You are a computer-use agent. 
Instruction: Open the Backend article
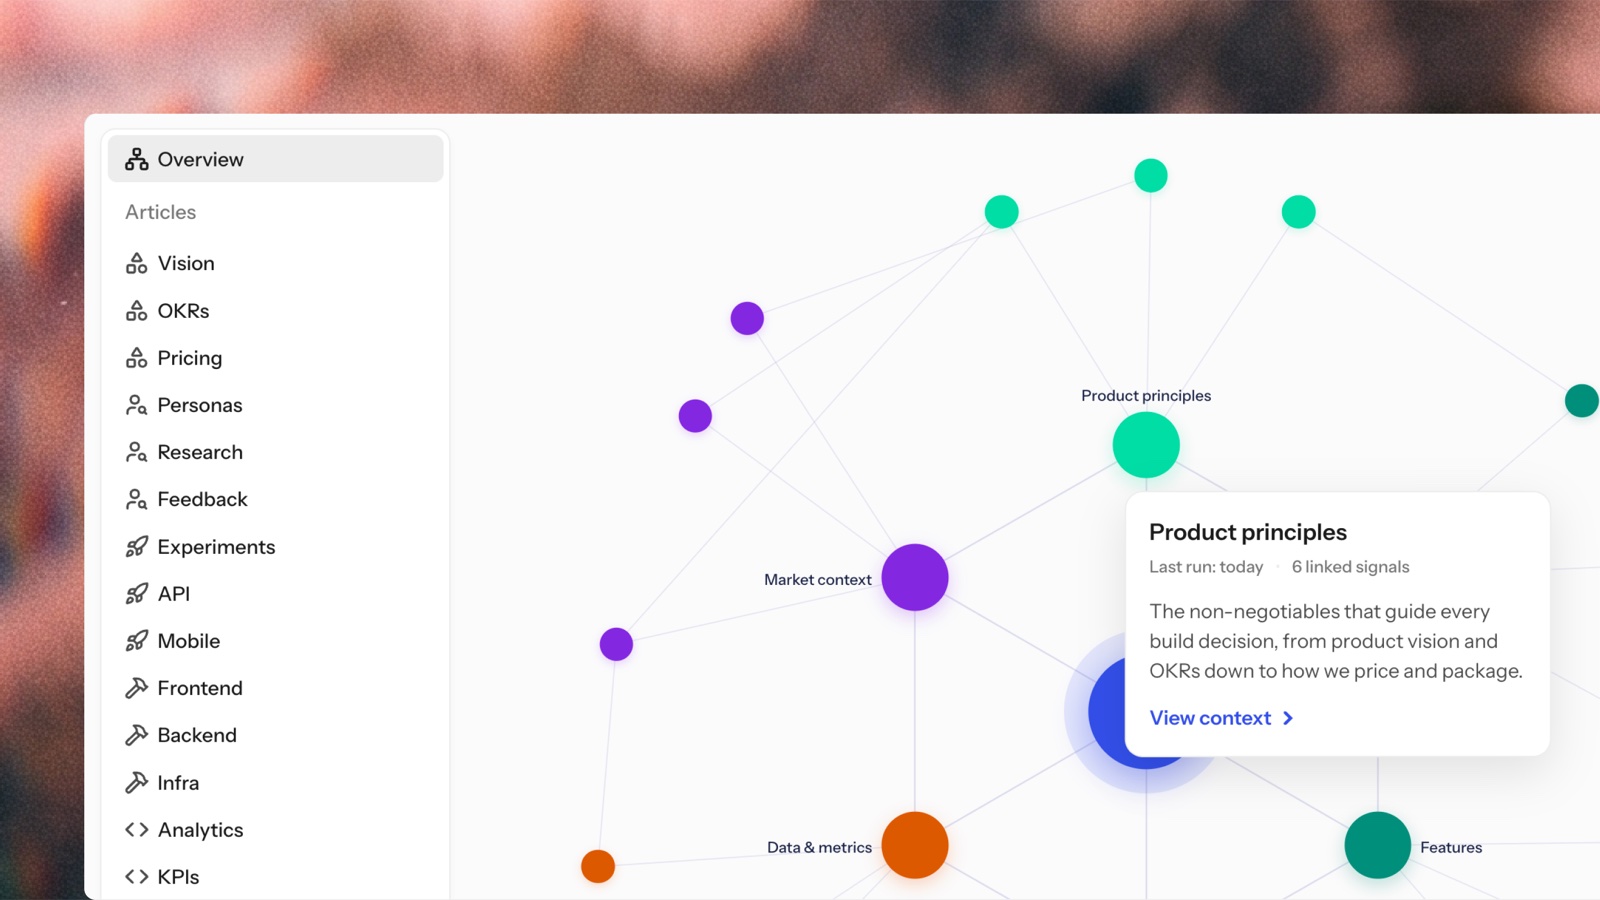pyautogui.click(x=275, y=735)
